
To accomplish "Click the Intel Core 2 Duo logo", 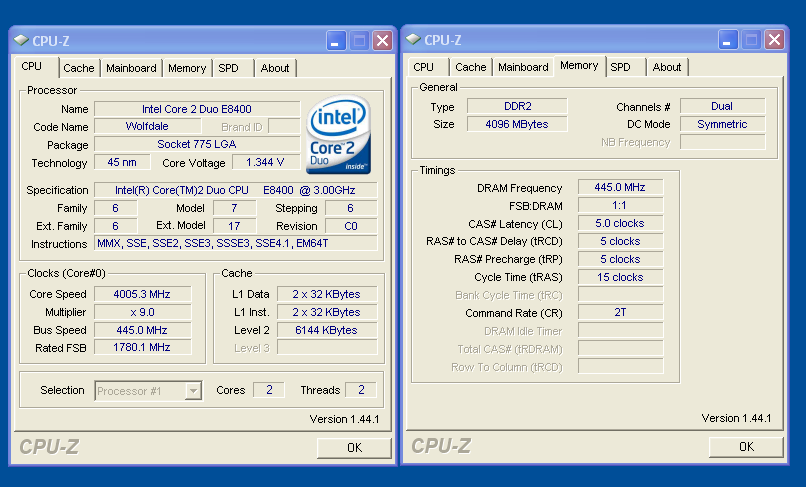I will coord(339,135).
